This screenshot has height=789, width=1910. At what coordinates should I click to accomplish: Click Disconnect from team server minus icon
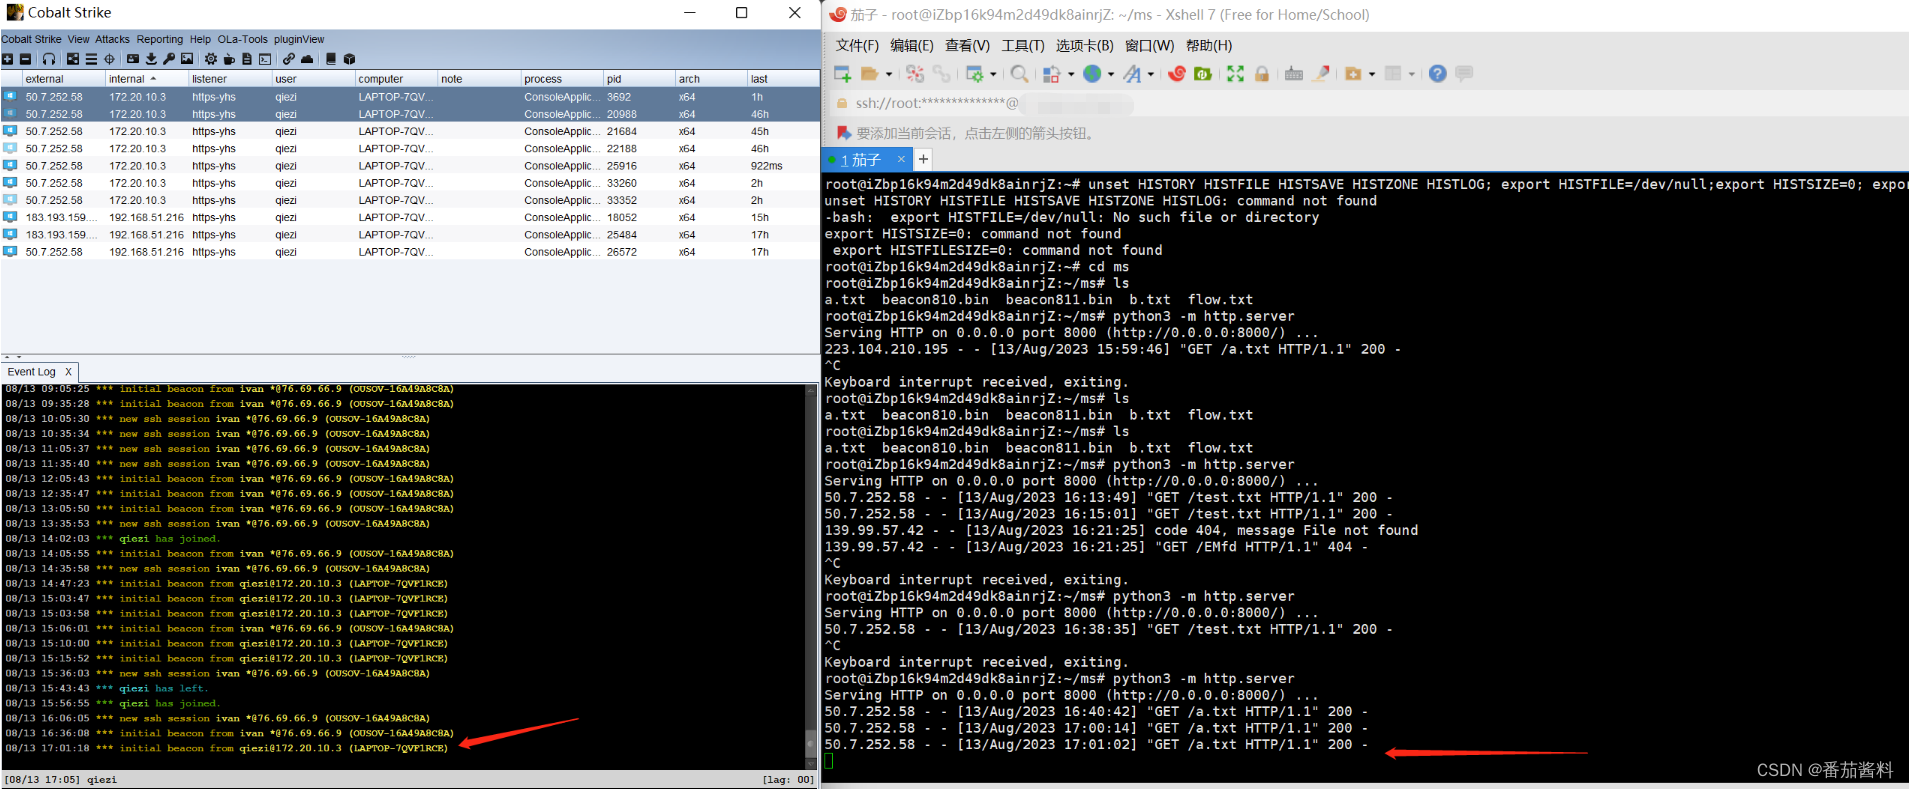point(25,59)
